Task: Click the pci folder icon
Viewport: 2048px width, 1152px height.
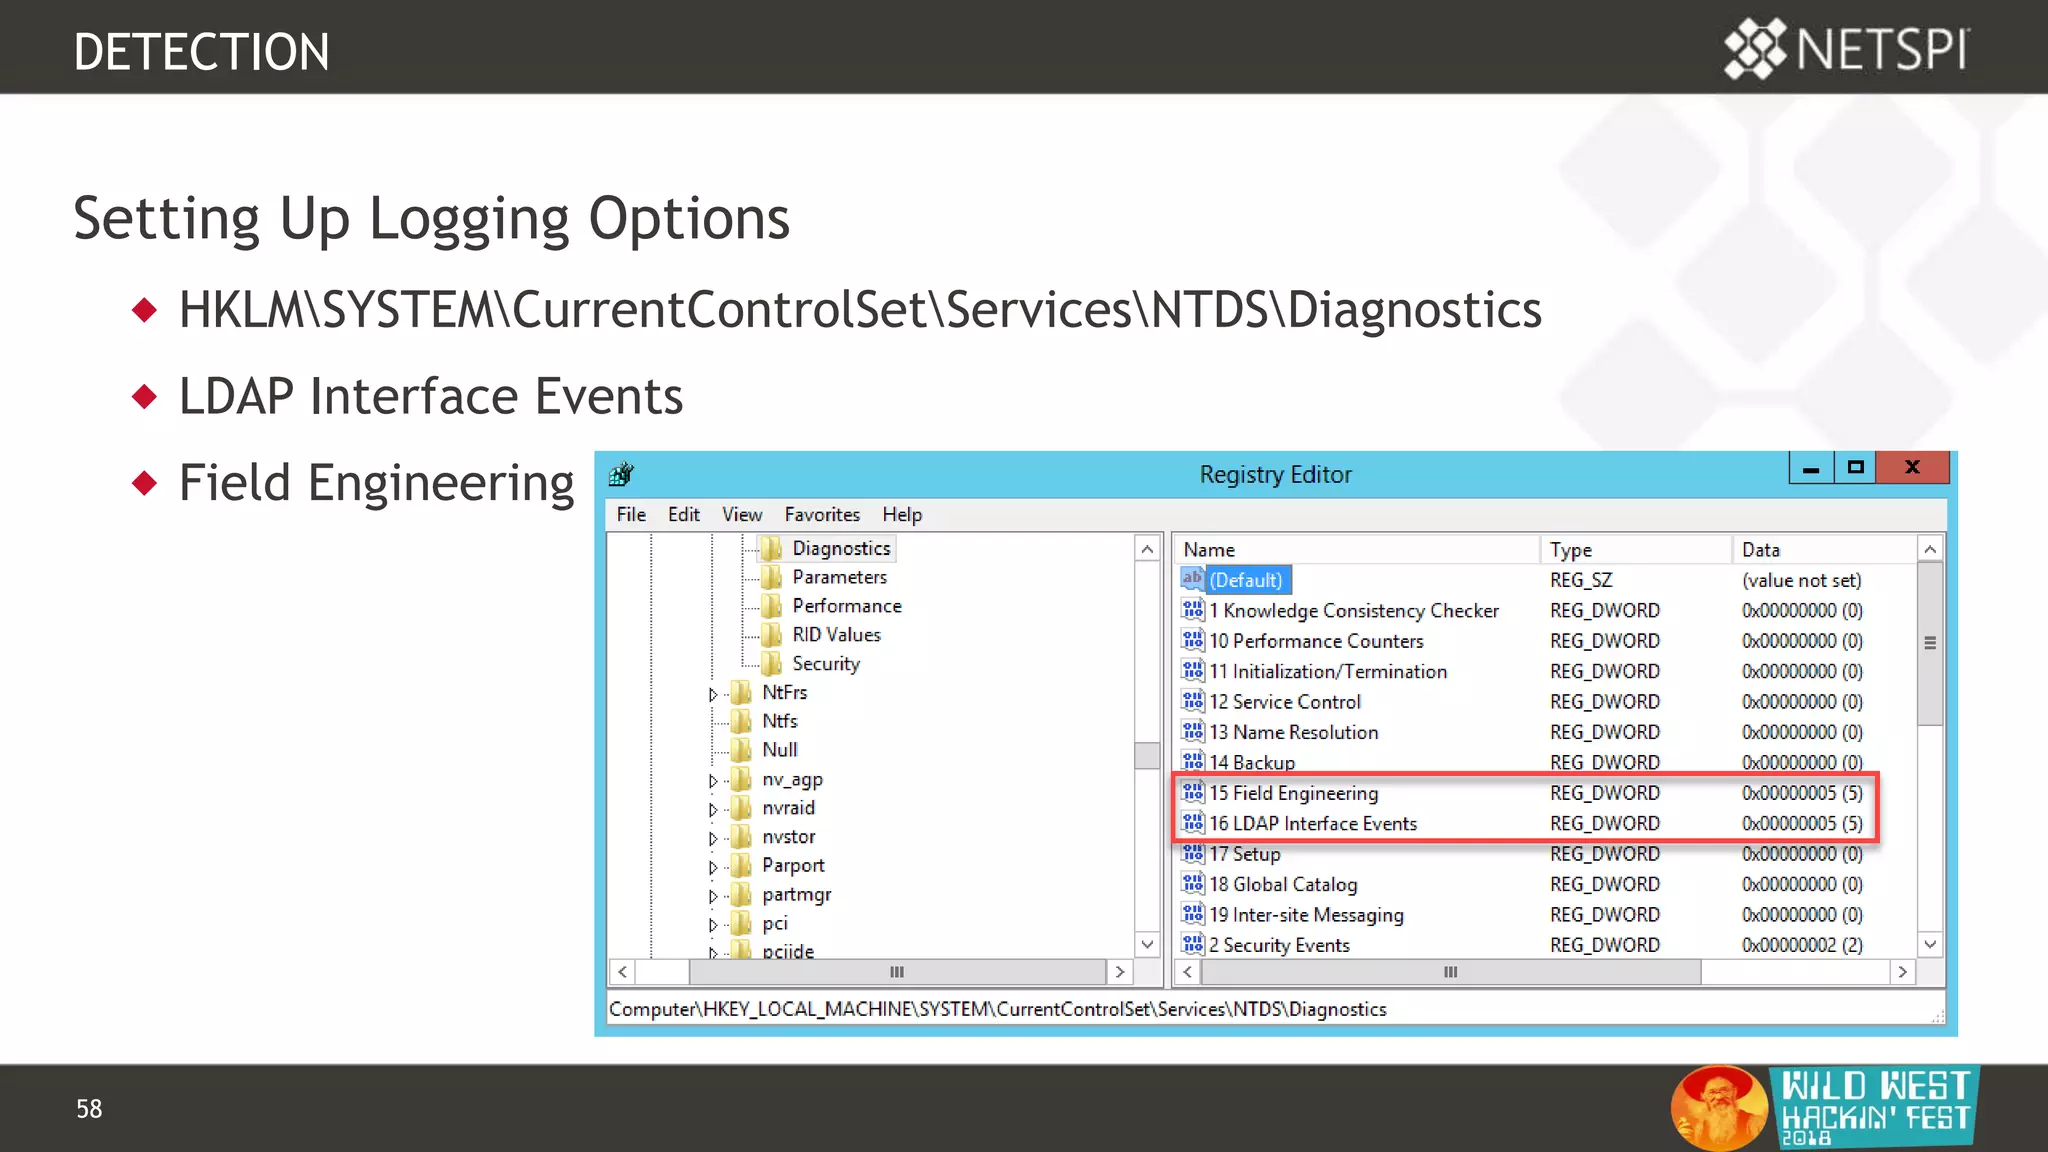Action: click(x=741, y=923)
